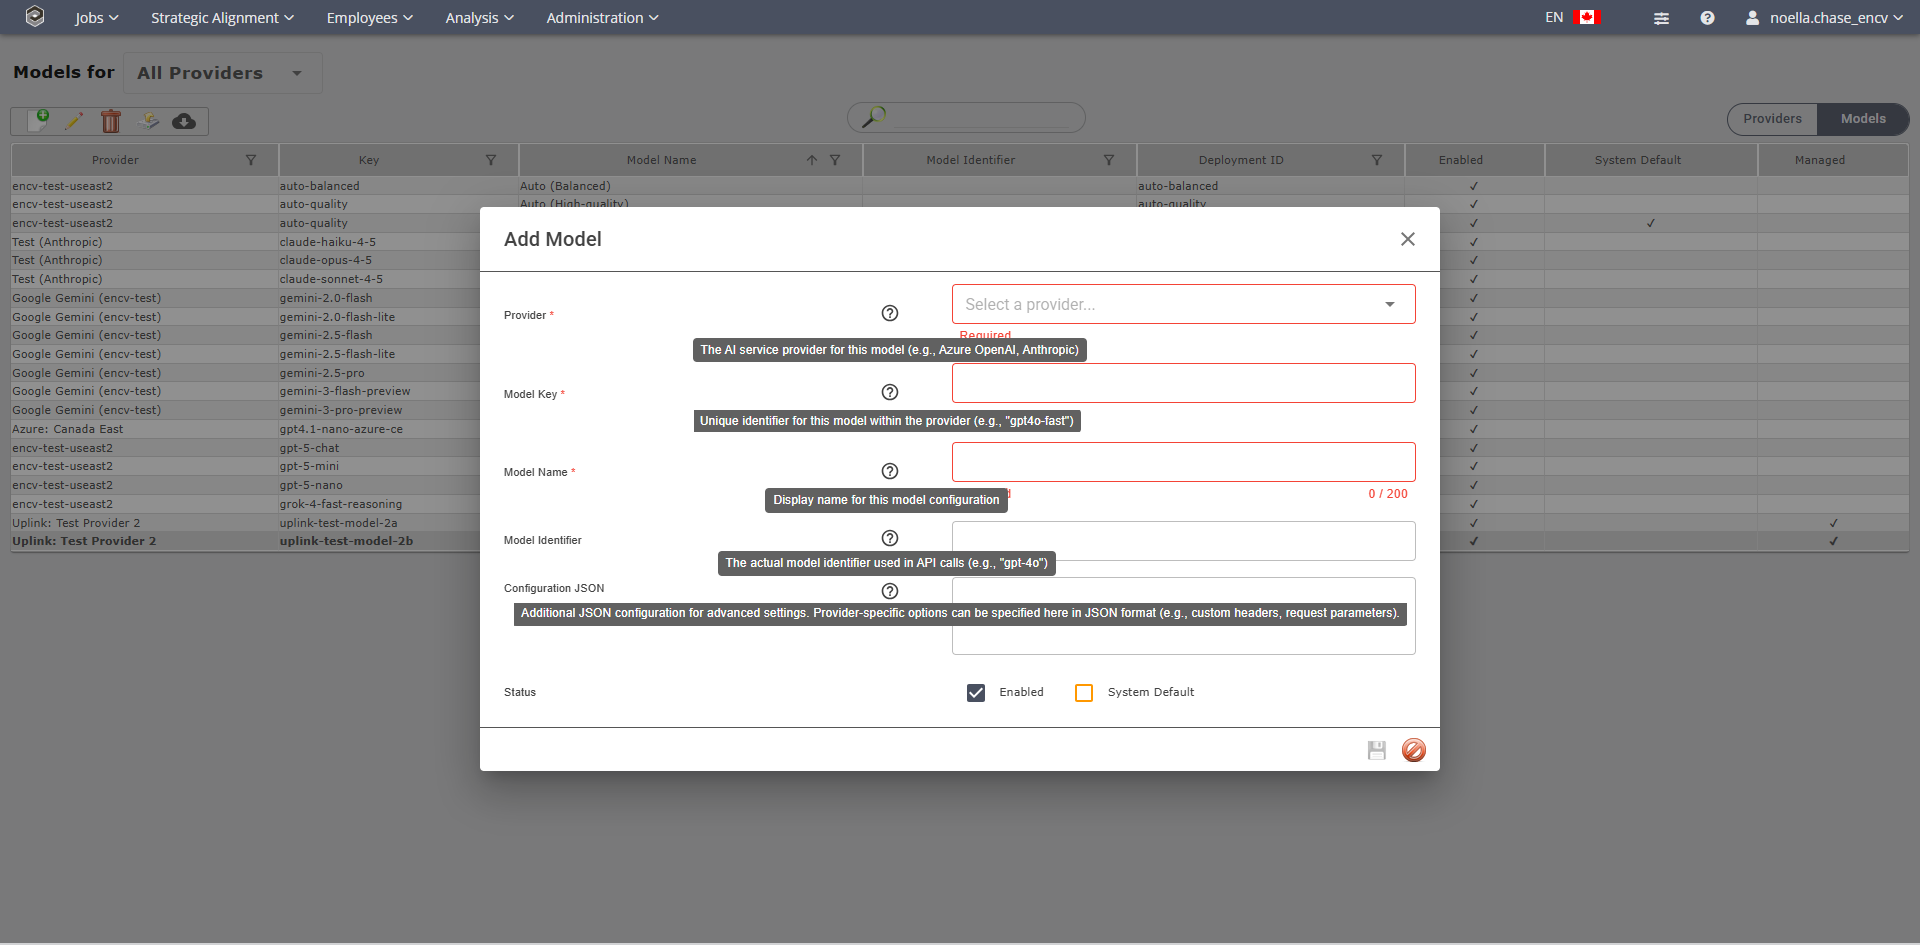Click the Model Identifier input field
This screenshot has height=945, width=1920.
pos(1183,541)
